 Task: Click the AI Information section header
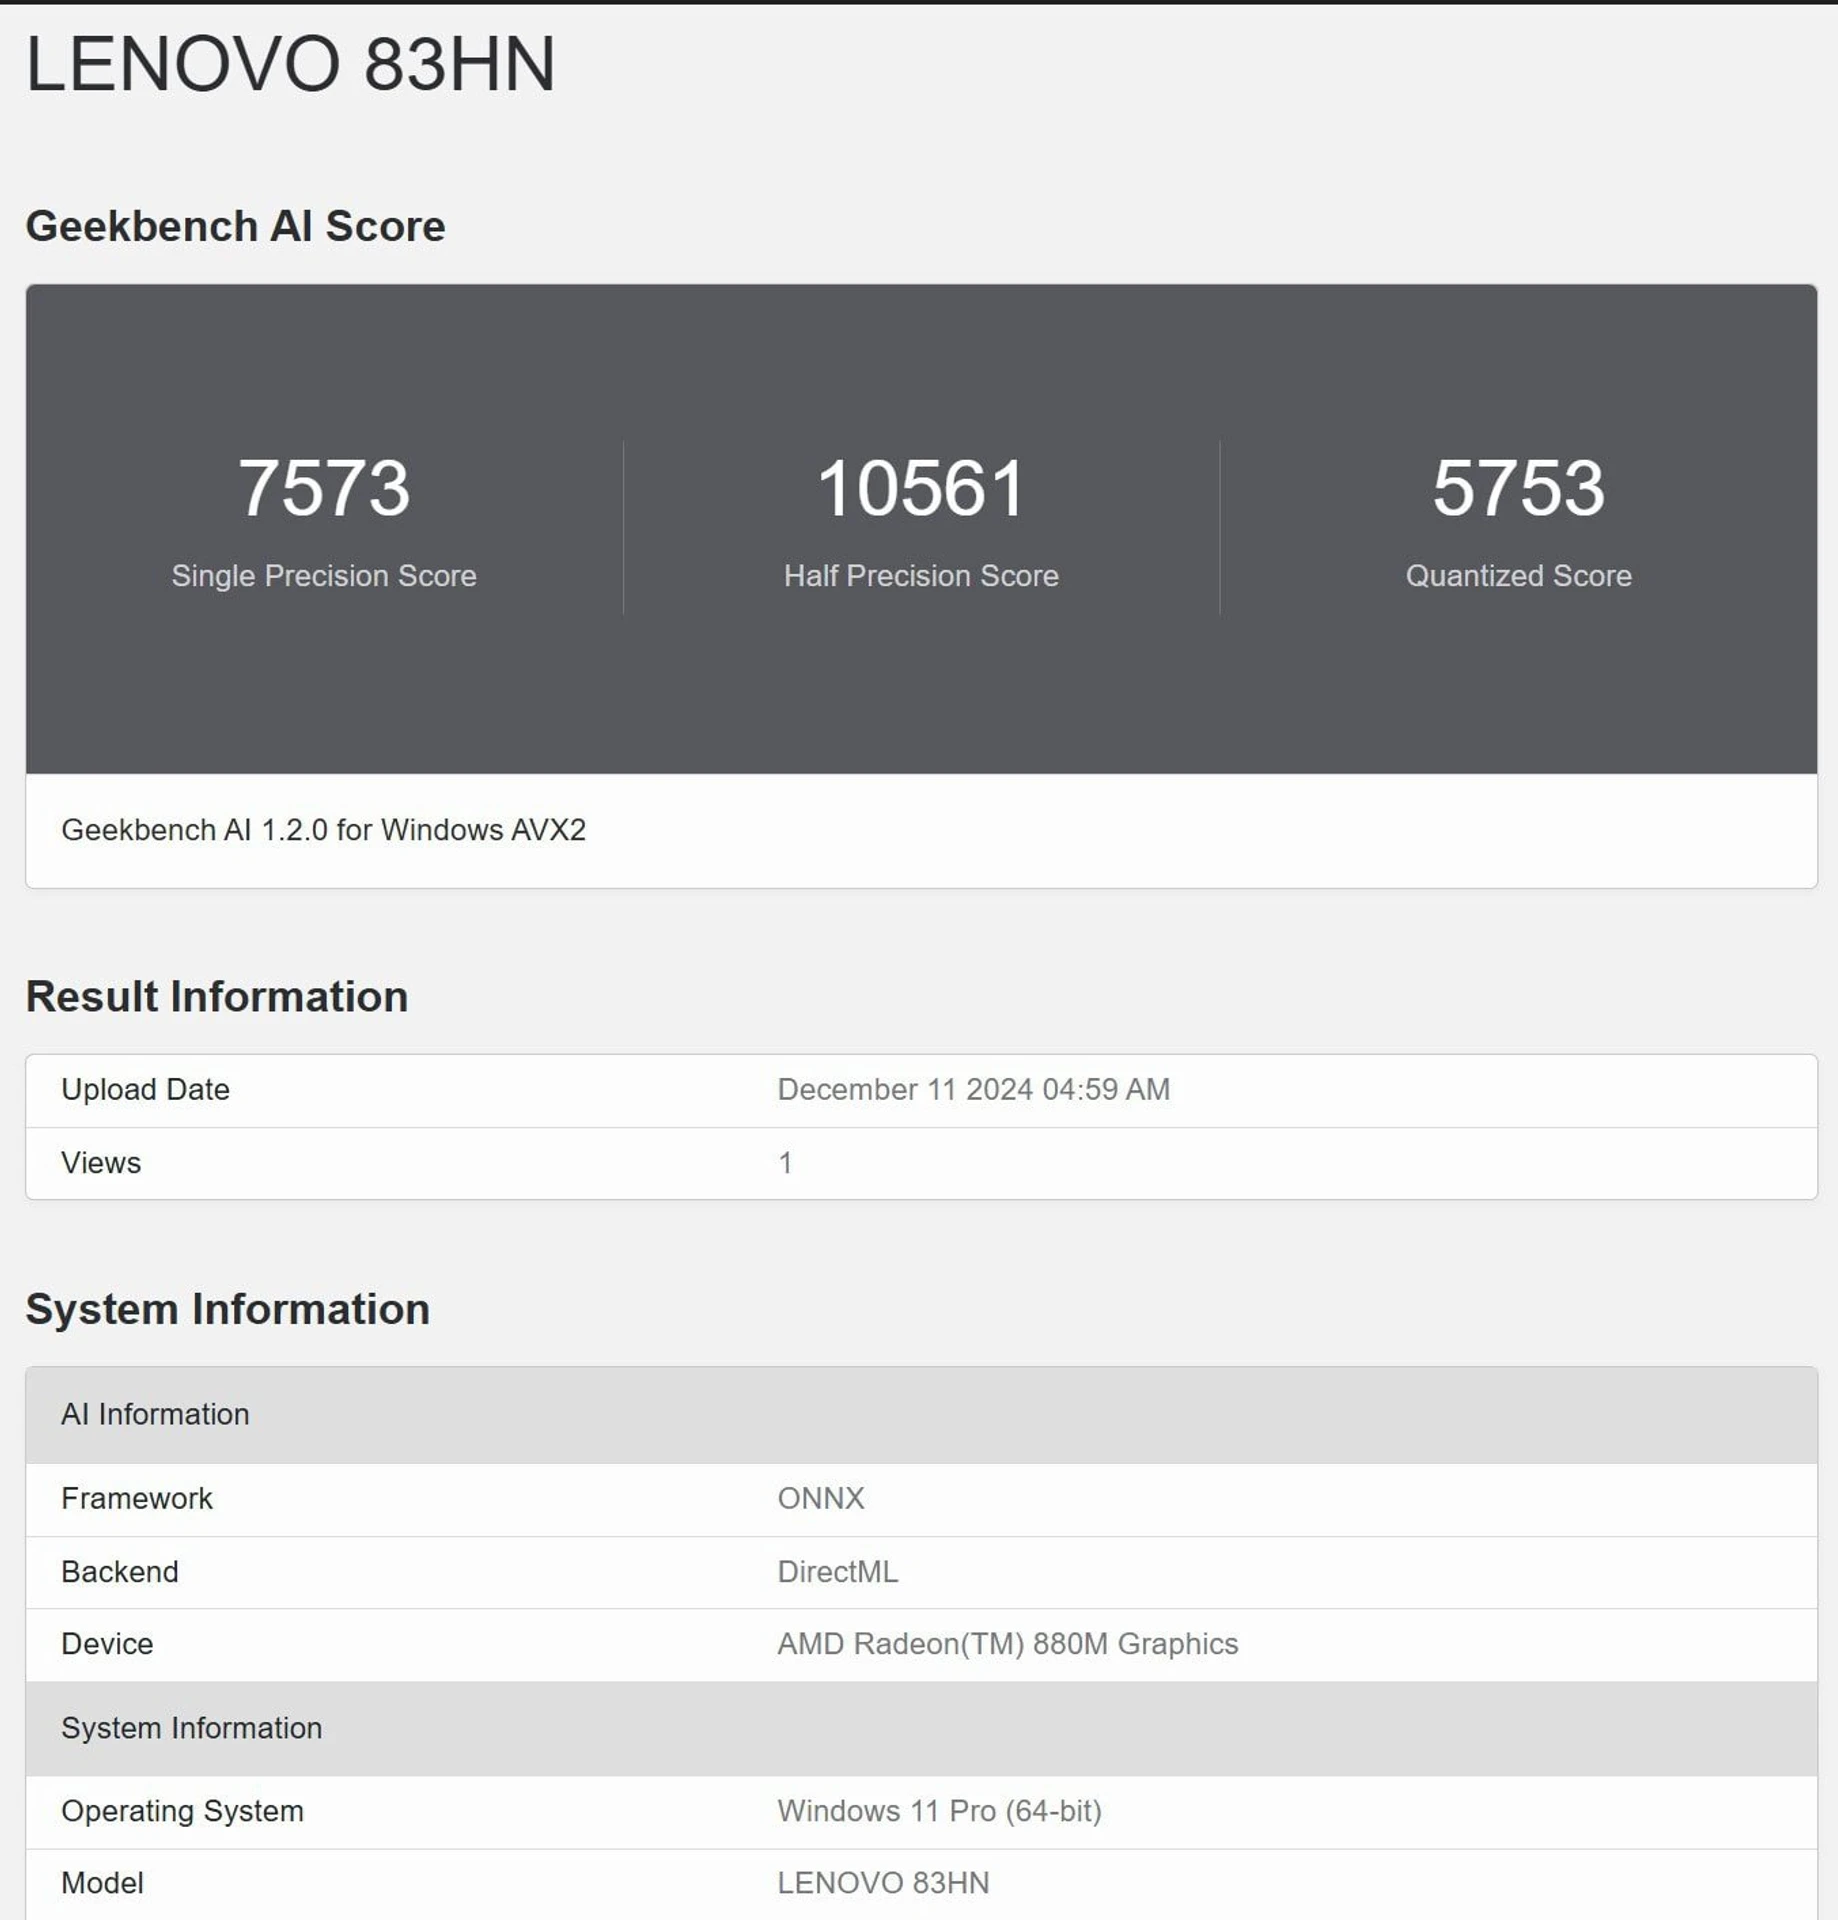pyautogui.click(x=921, y=1415)
